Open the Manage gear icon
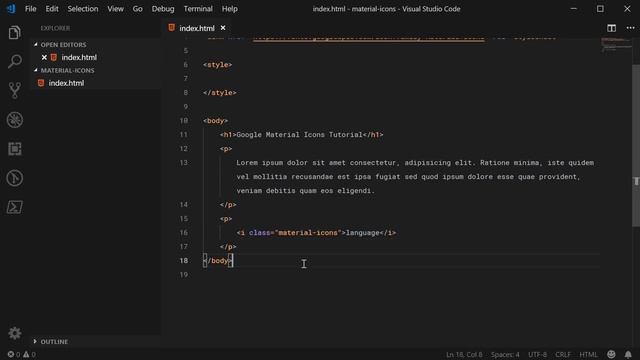 [x=14, y=333]
